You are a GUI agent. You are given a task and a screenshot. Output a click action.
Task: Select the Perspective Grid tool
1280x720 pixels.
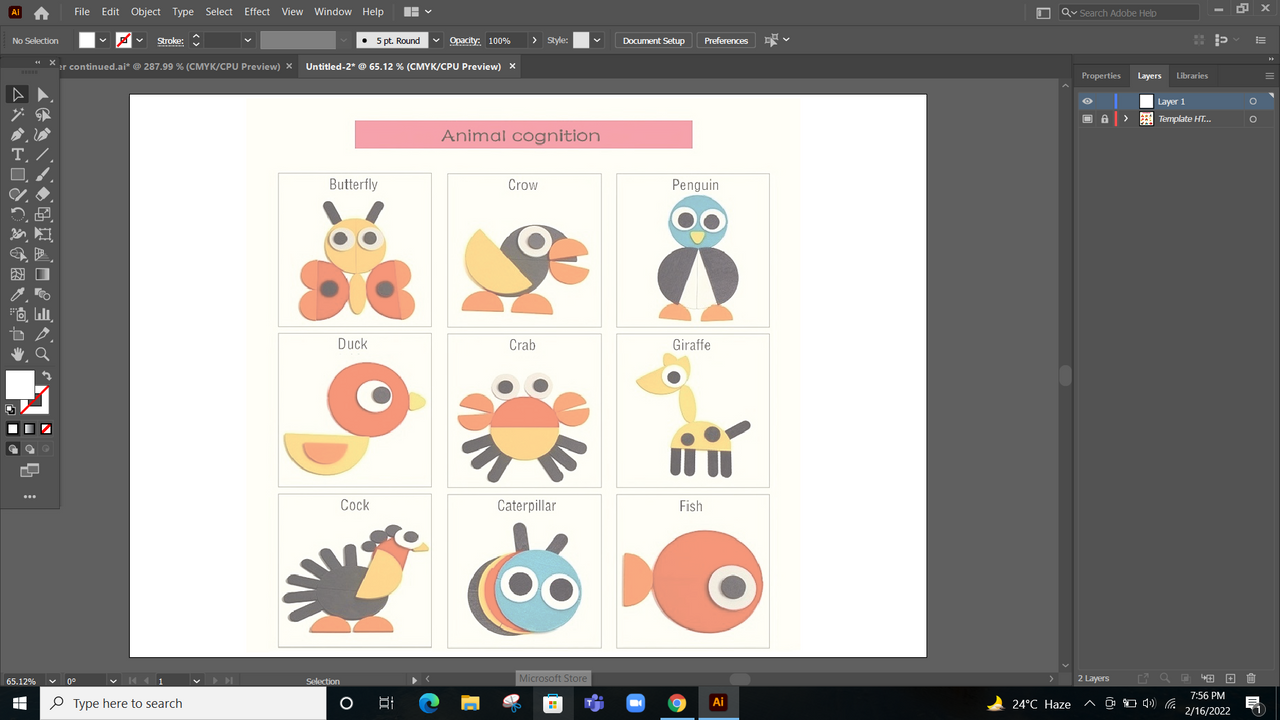(43, 254)
